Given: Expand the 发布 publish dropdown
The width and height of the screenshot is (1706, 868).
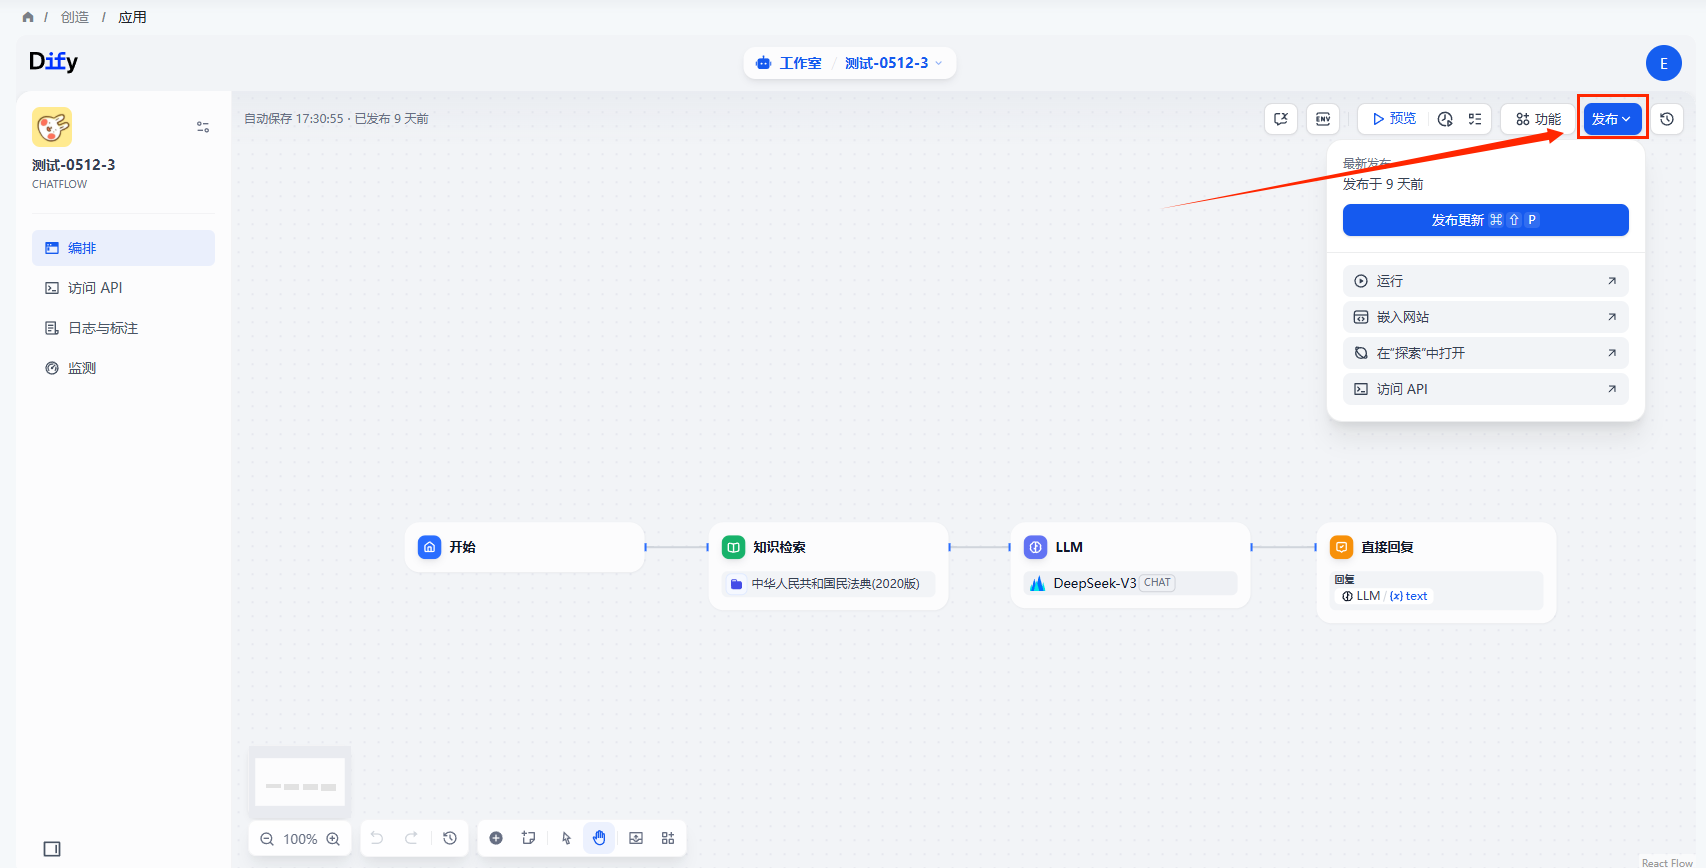Looking at the screenshot, I should (1612, 119).
